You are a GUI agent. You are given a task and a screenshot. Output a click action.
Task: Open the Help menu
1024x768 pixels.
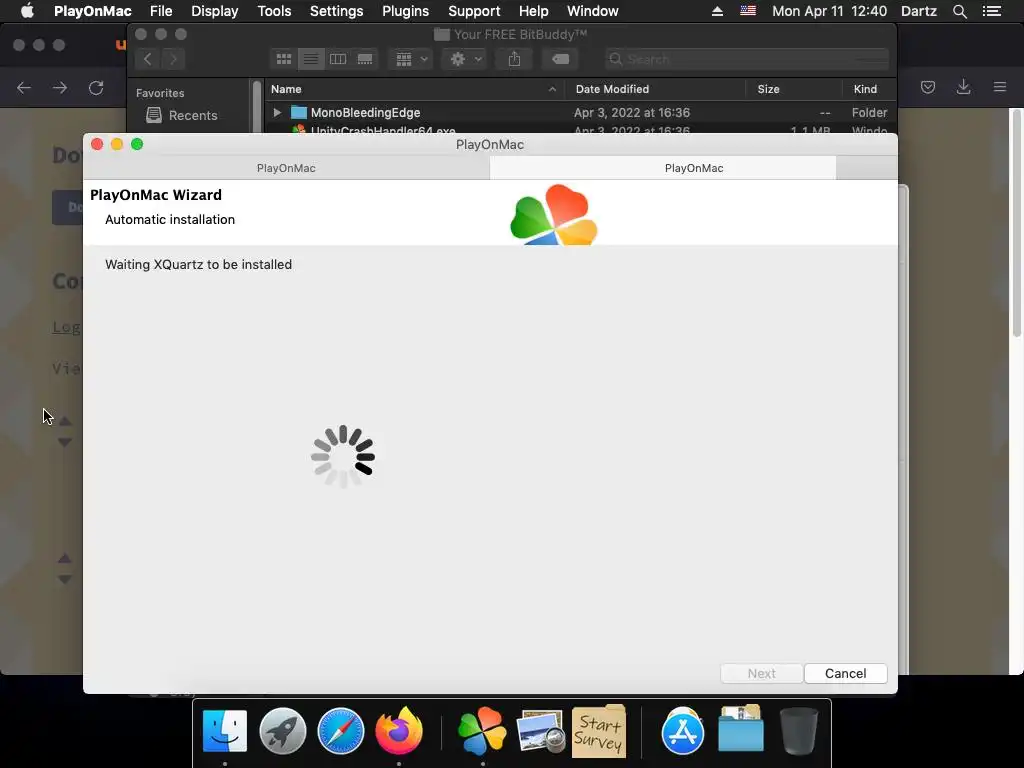533,11
